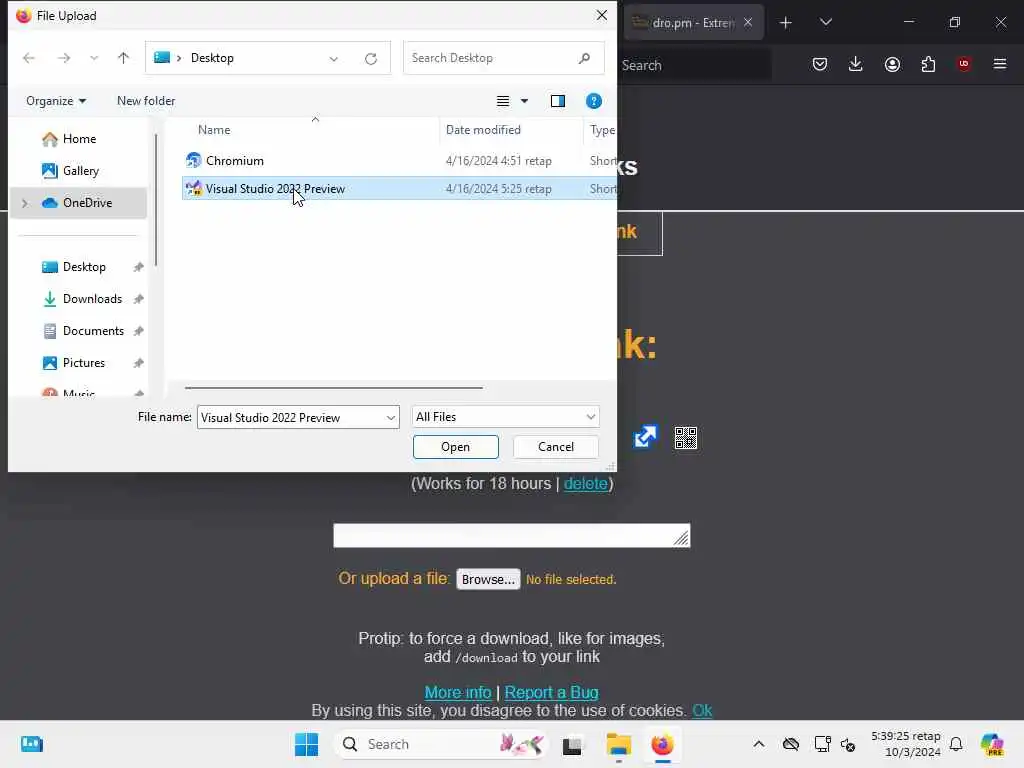This screenshot has width=1024, height=768.
Task: Open pinned Downloads folder
Action: click(92, 299)
